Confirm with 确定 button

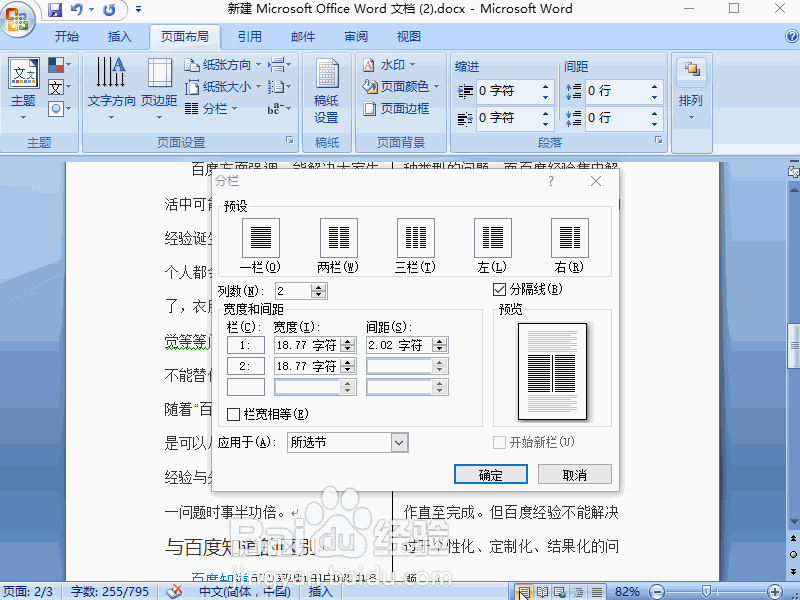click(x=491, y=474)
